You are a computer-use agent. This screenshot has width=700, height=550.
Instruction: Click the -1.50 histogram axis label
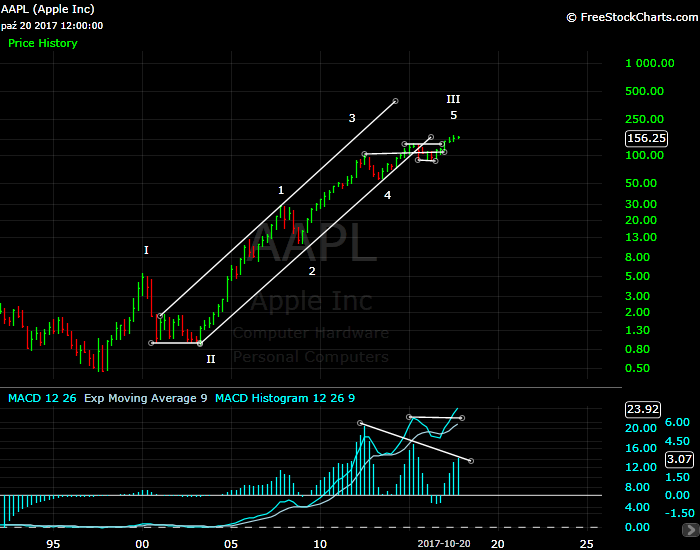[x=679, y=513]
